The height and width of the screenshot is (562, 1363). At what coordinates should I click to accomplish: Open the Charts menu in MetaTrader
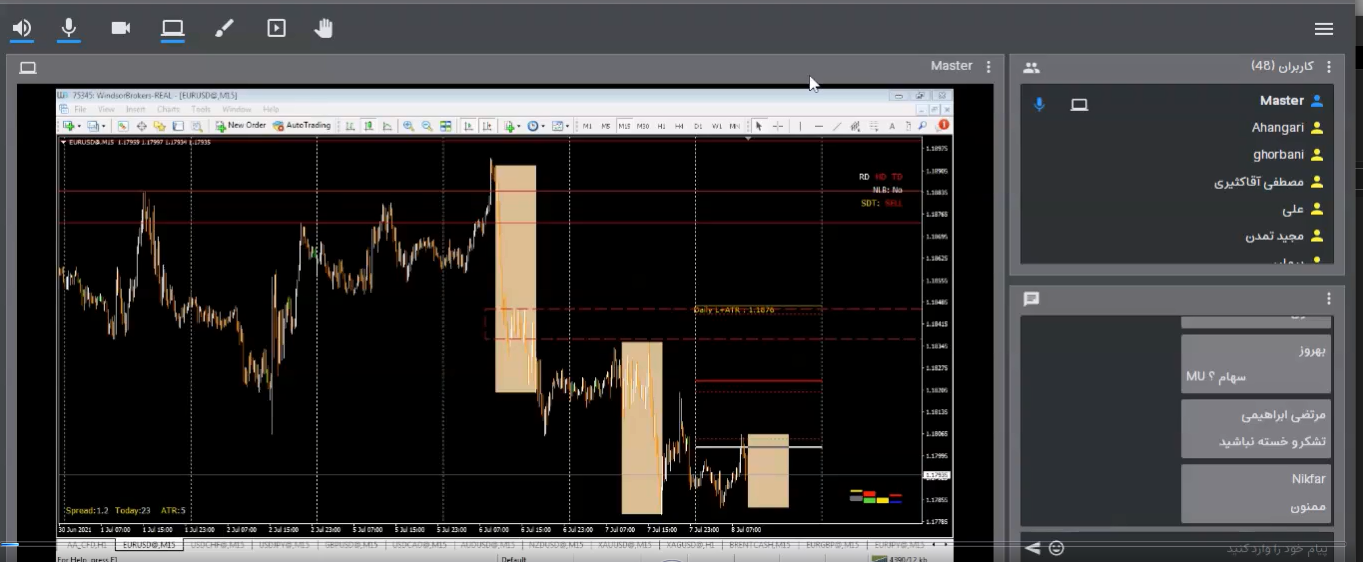point(168,109)
